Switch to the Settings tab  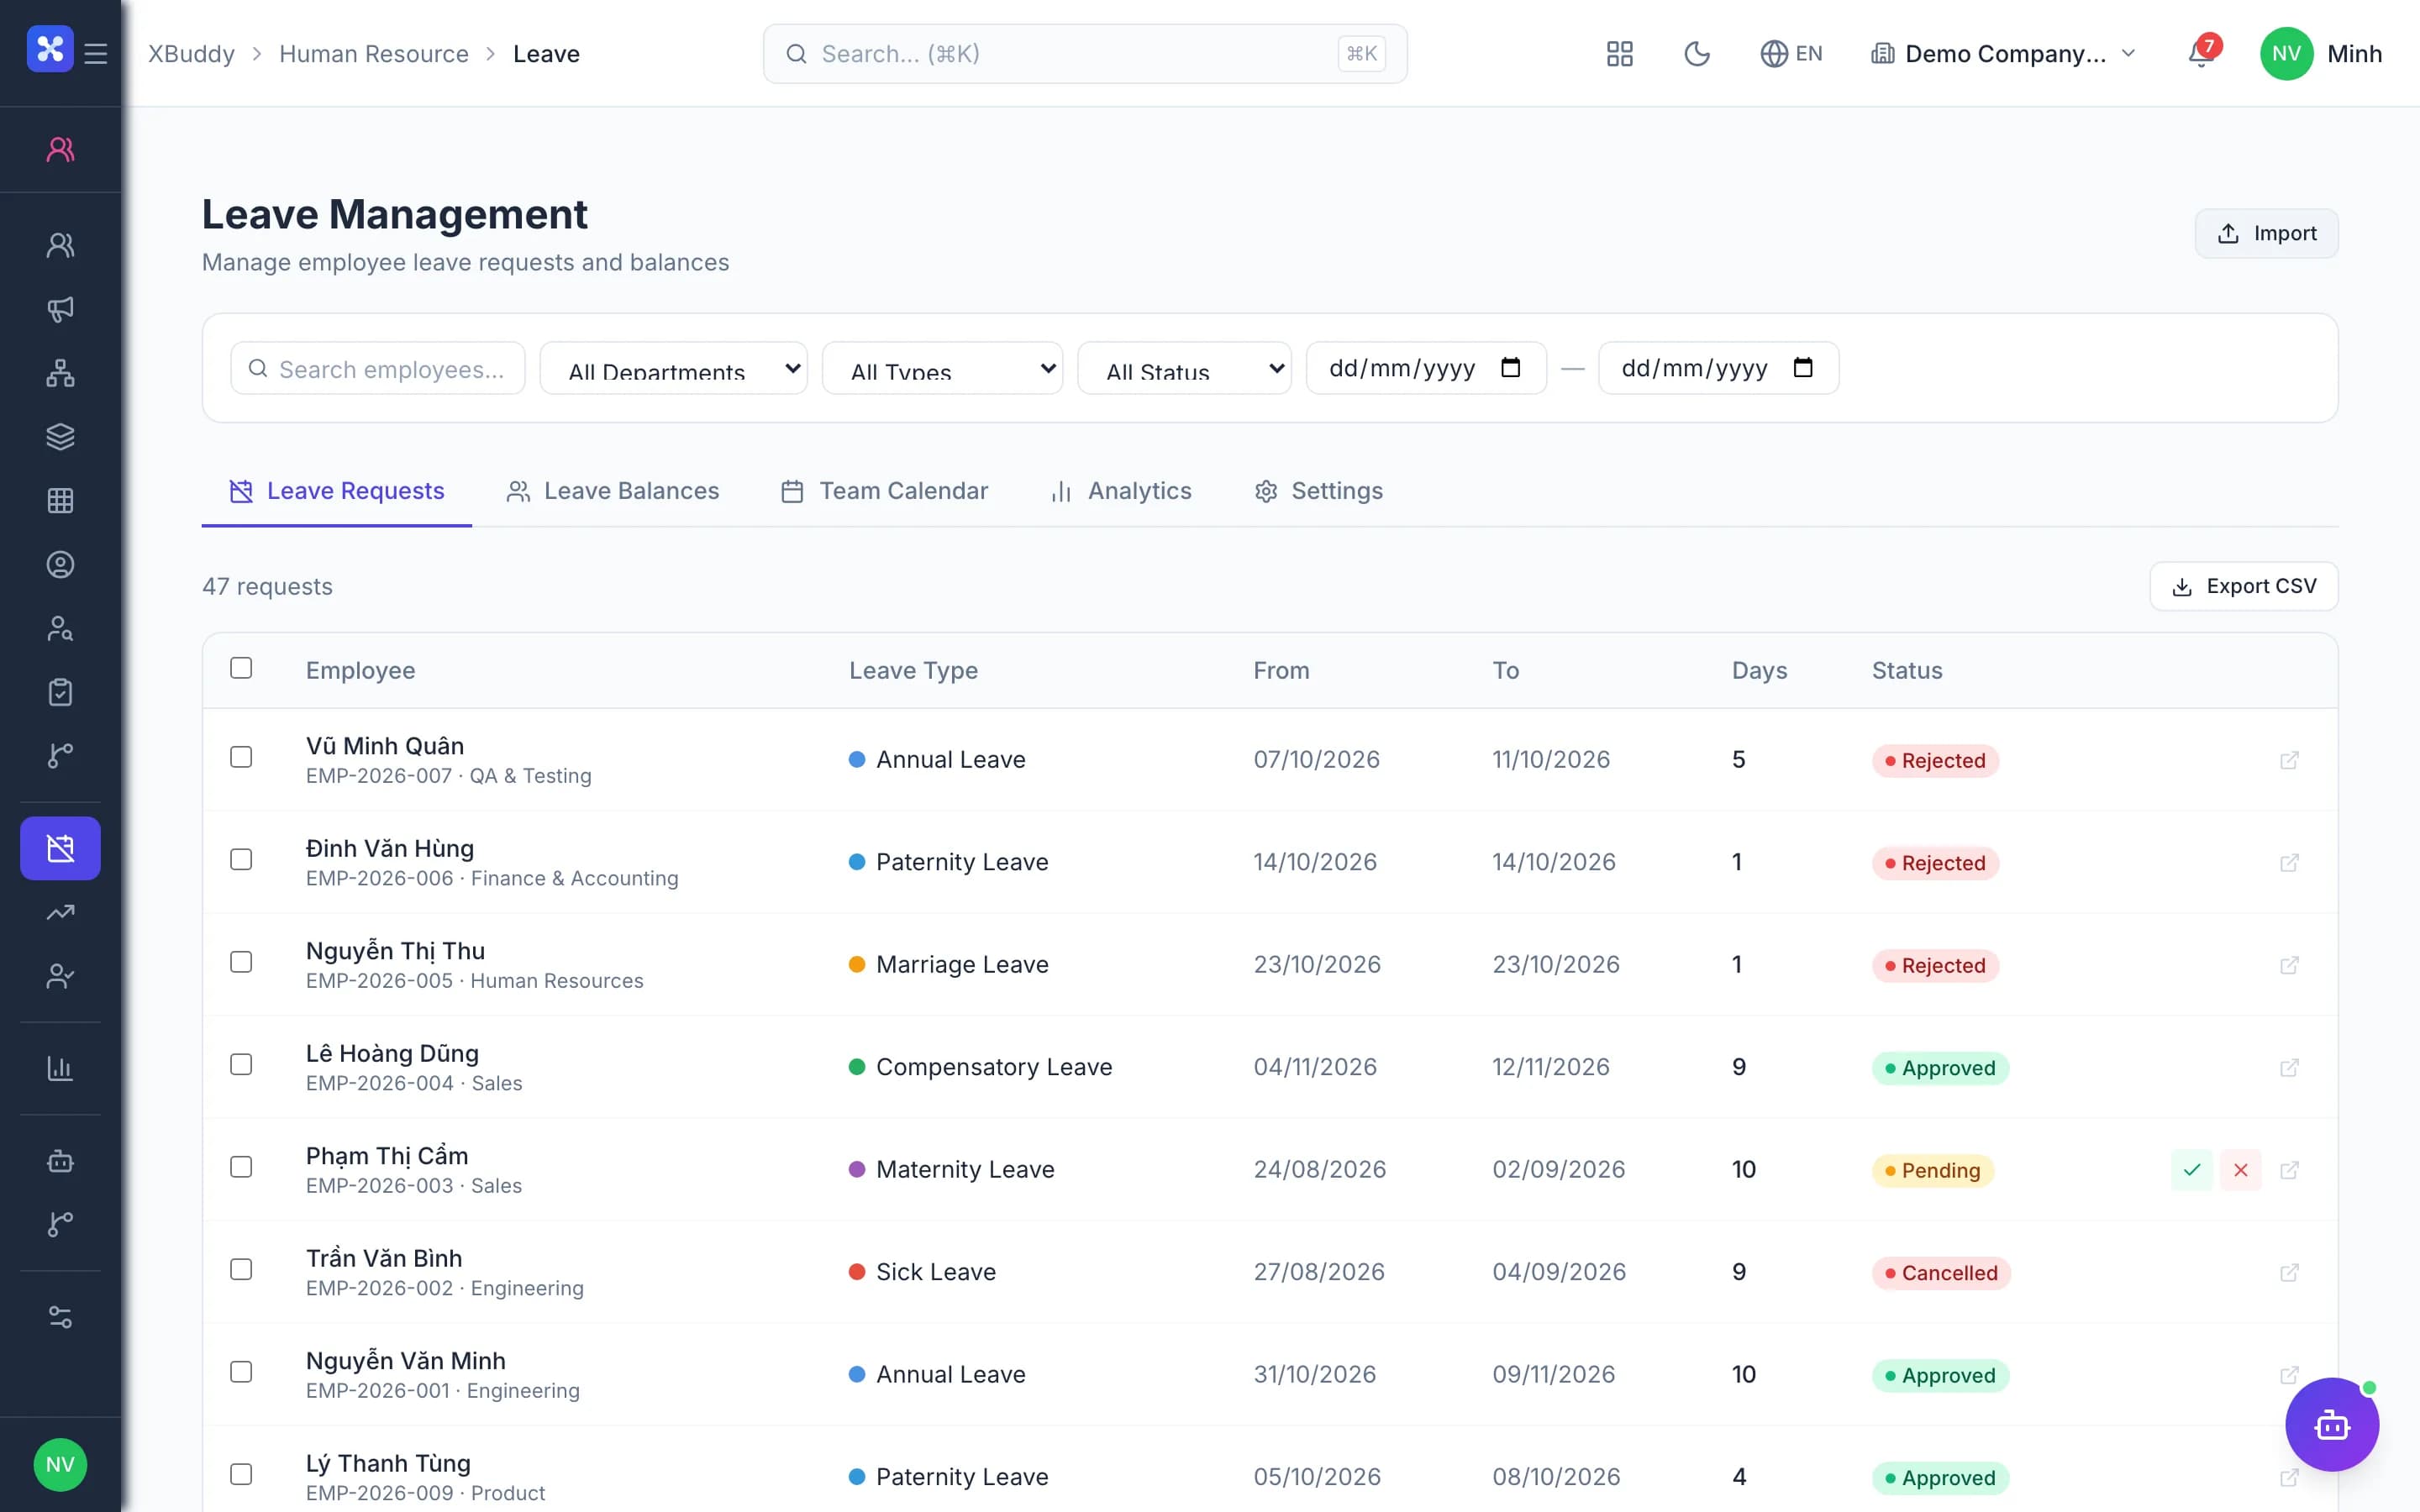1318,491
